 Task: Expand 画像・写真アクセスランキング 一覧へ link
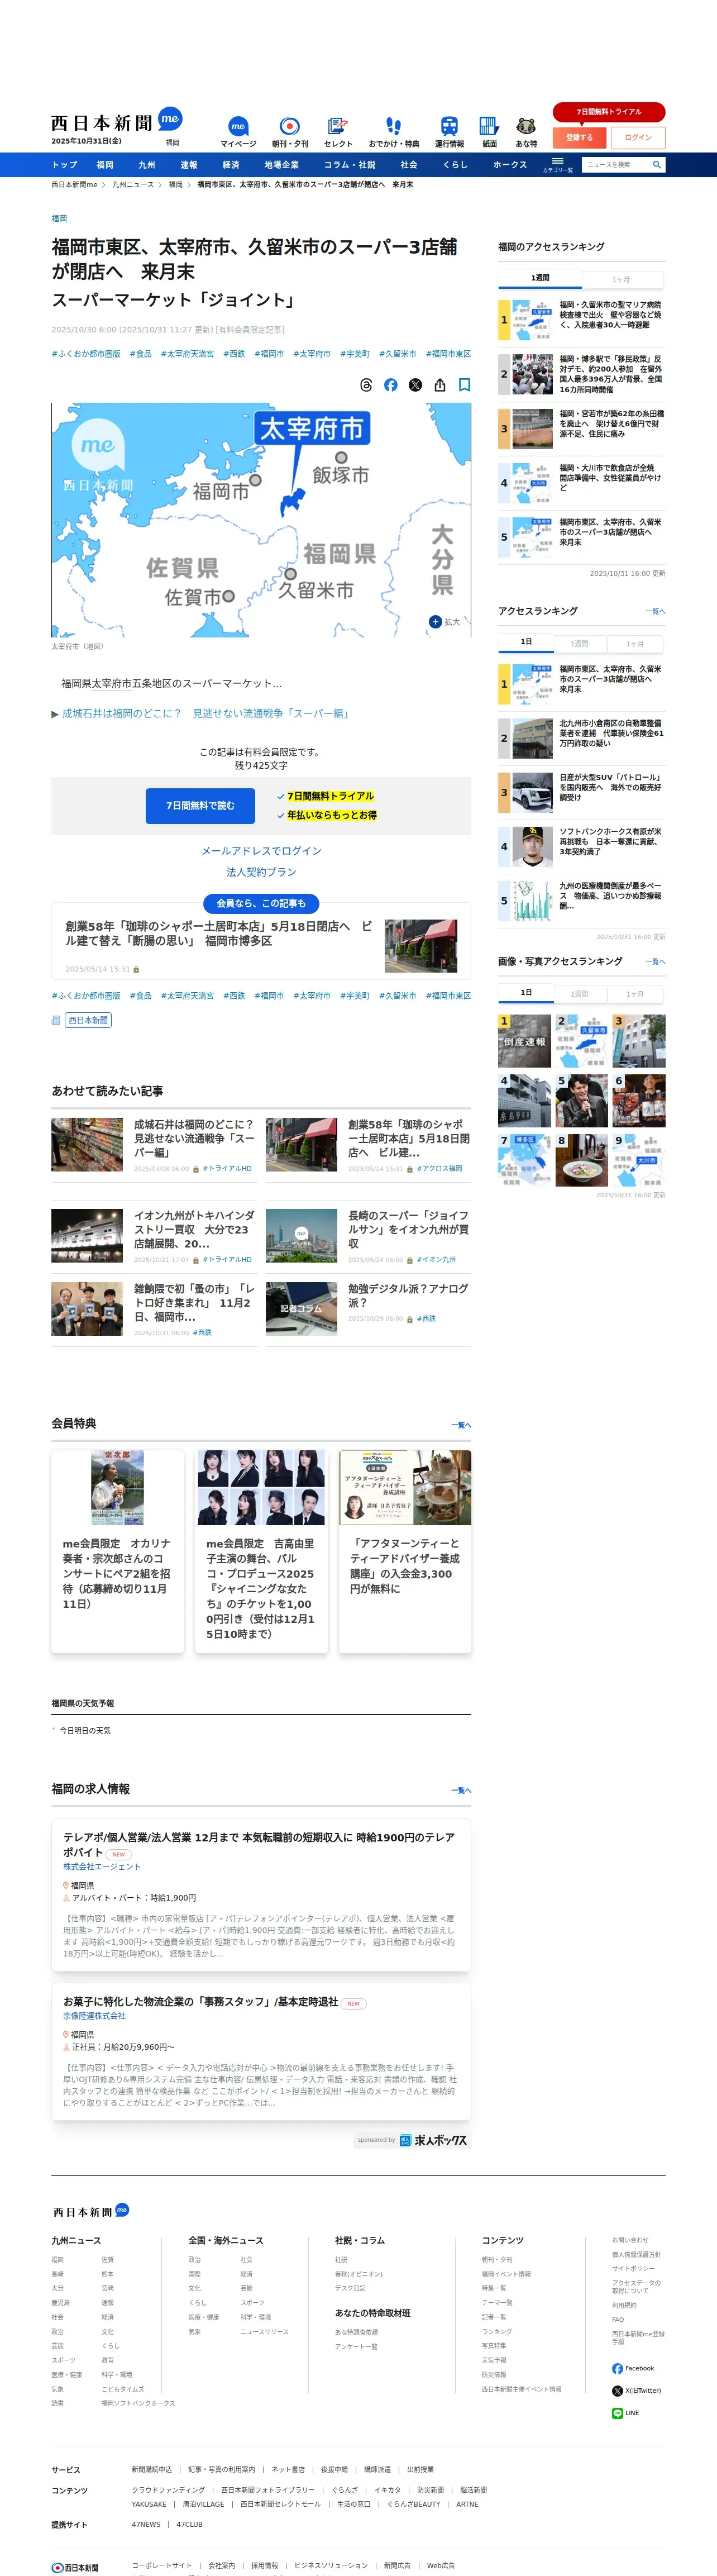[x=655, y=961]
